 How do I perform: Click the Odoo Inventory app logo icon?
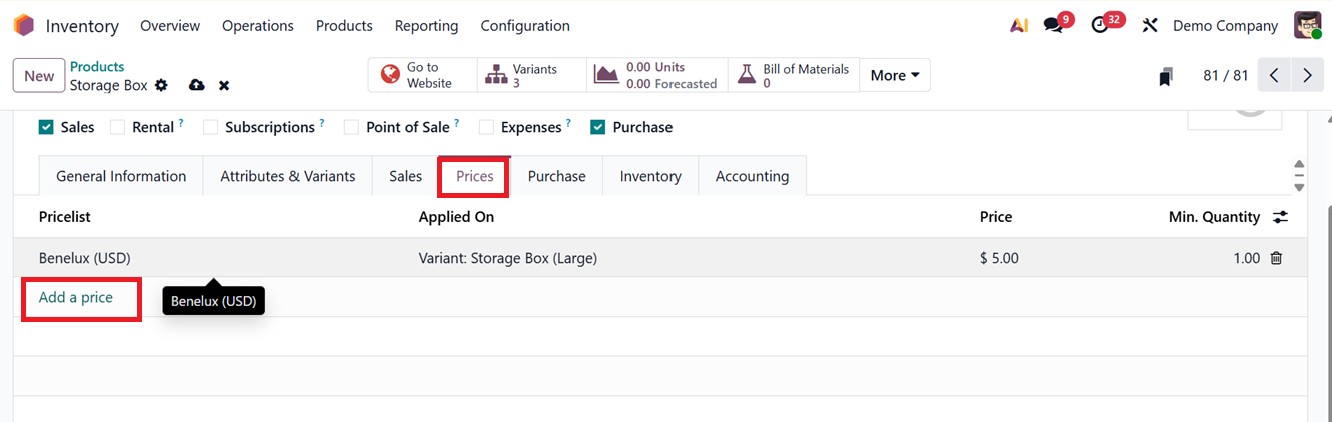[x=24, y=26]
